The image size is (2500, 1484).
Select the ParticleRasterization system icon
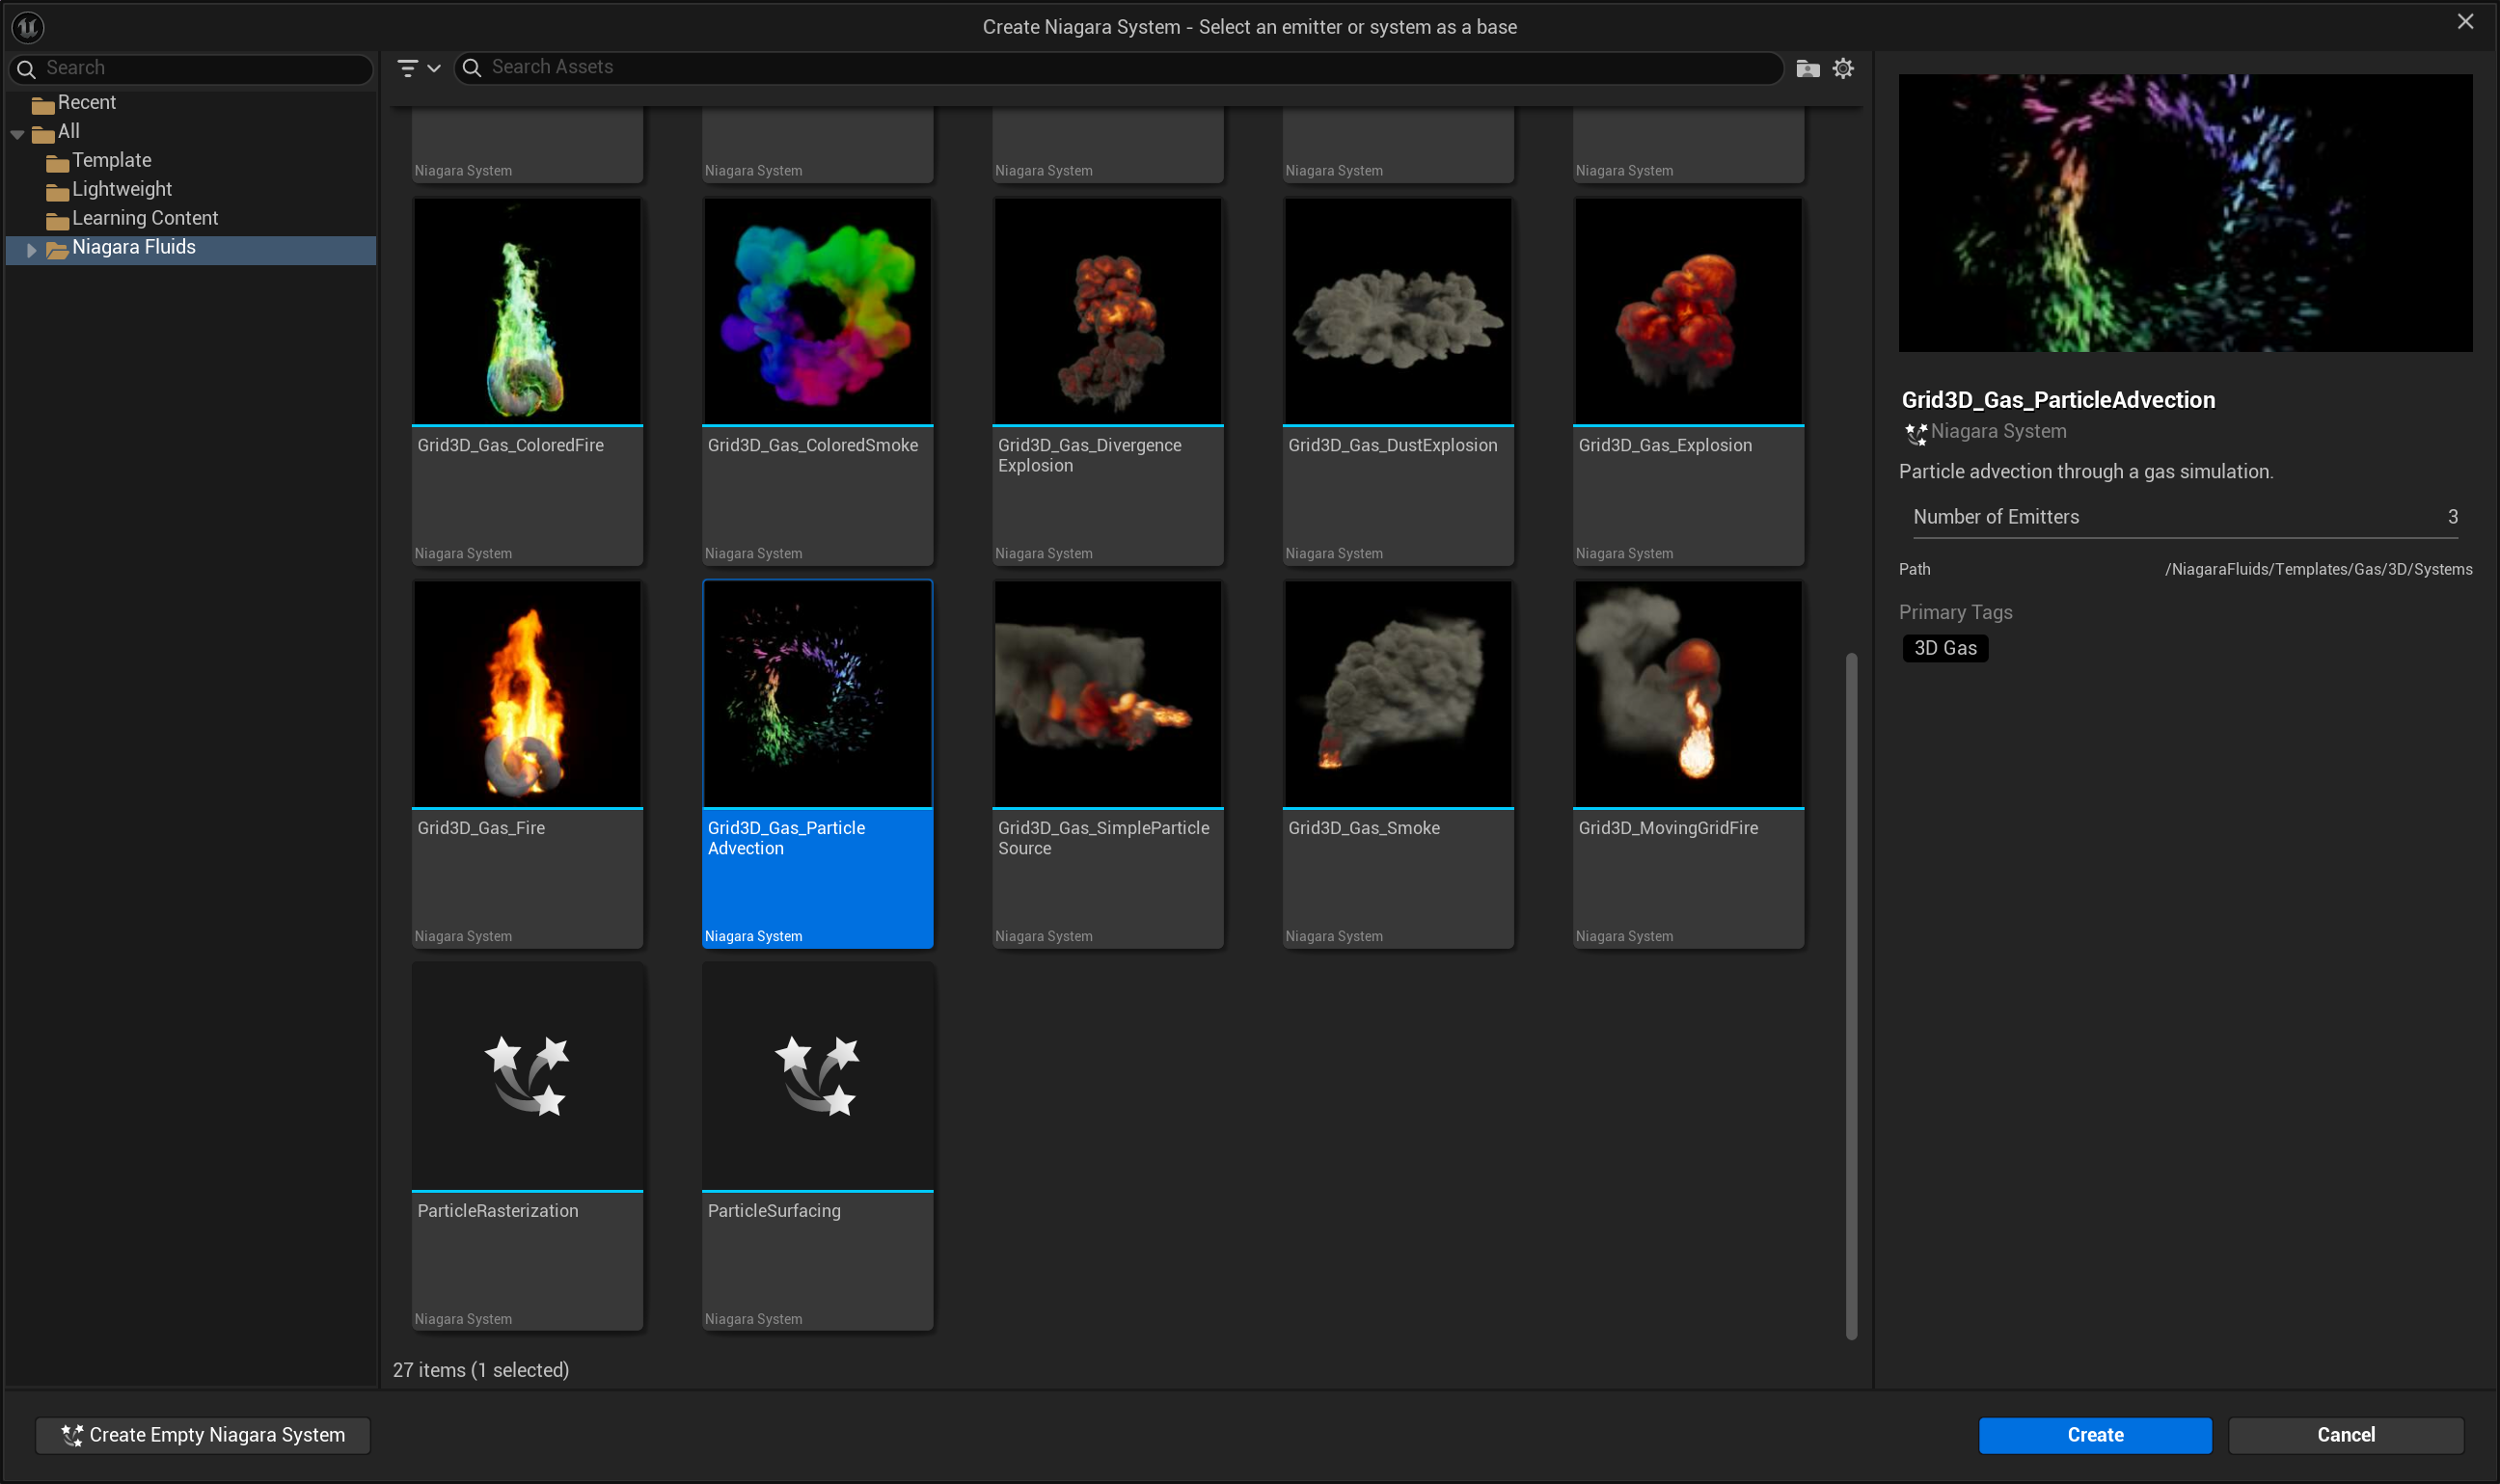tap(527, 1076)
